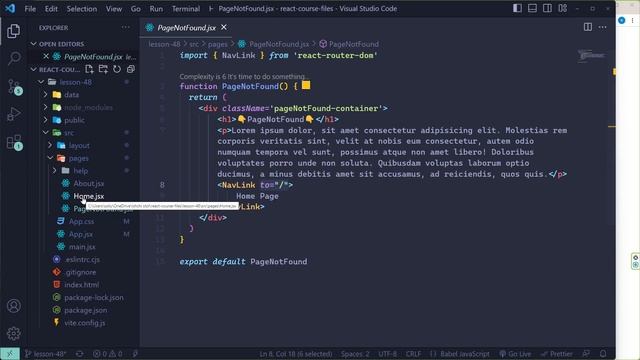
Task: Click the Customize Layout icon
Action: (562, 8)
